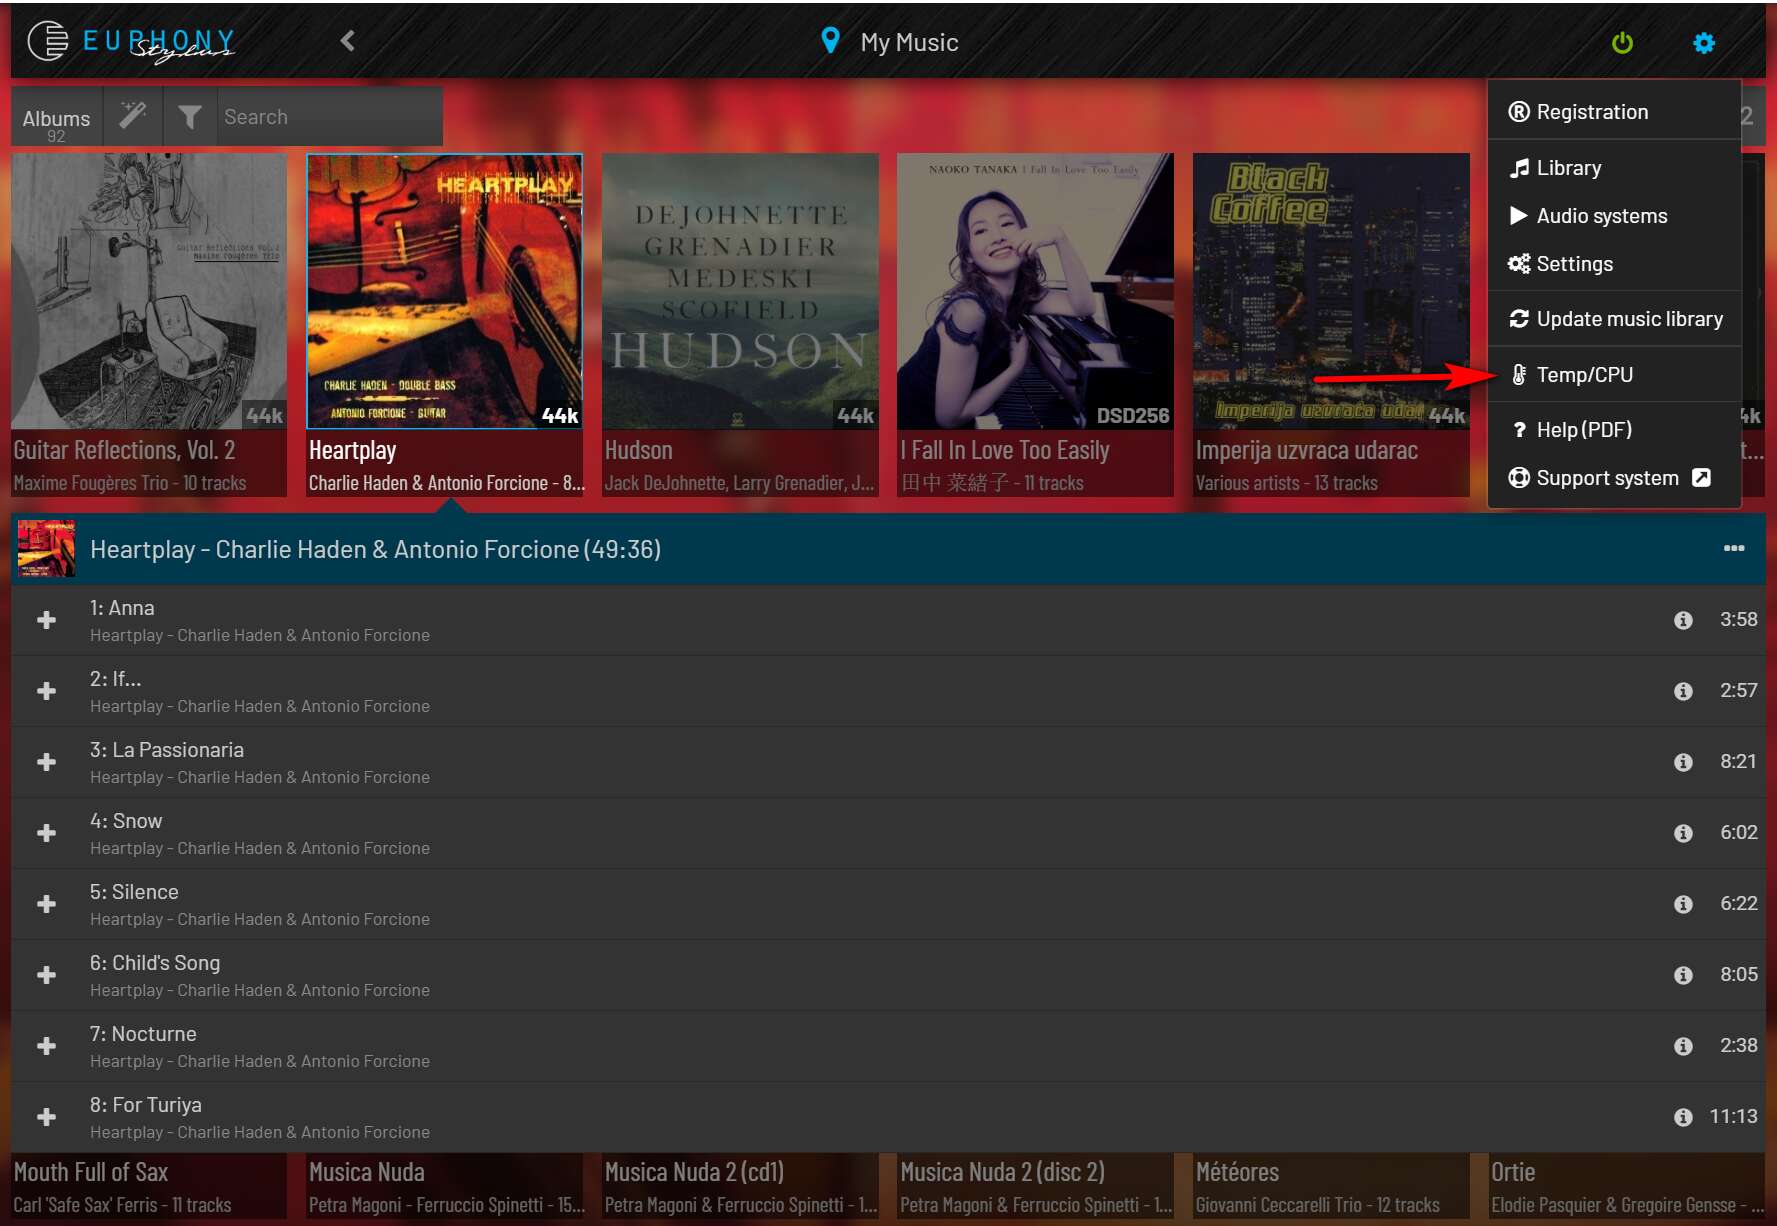Click the My Music title text

[909, 42]
